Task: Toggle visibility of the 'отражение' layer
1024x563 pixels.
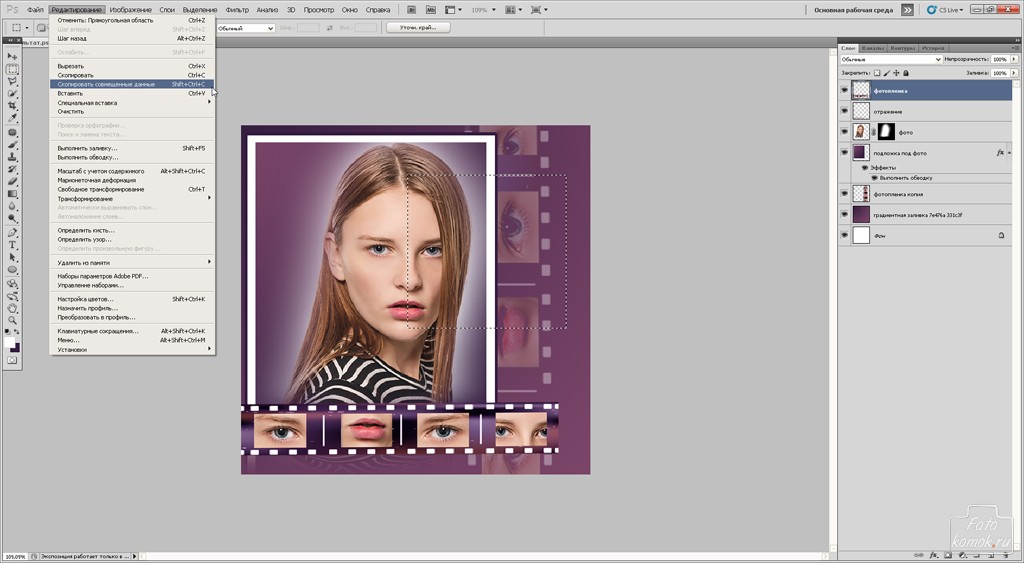Action: pos(844,111)
